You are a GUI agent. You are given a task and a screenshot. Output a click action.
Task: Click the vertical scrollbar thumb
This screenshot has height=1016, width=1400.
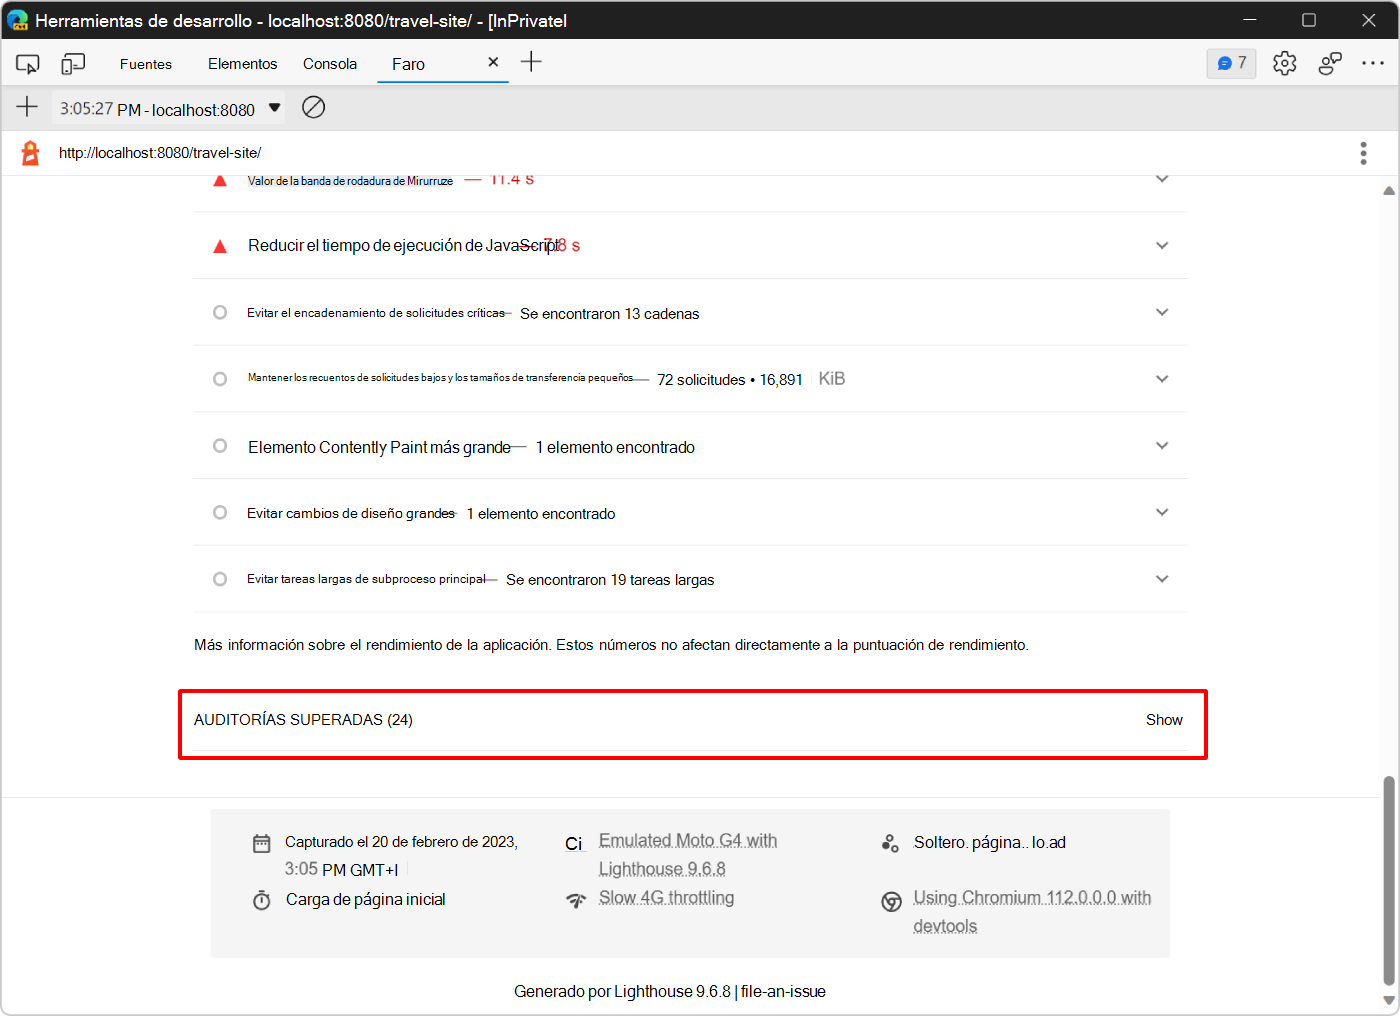pyautogui.click(x=1388, y=880)
